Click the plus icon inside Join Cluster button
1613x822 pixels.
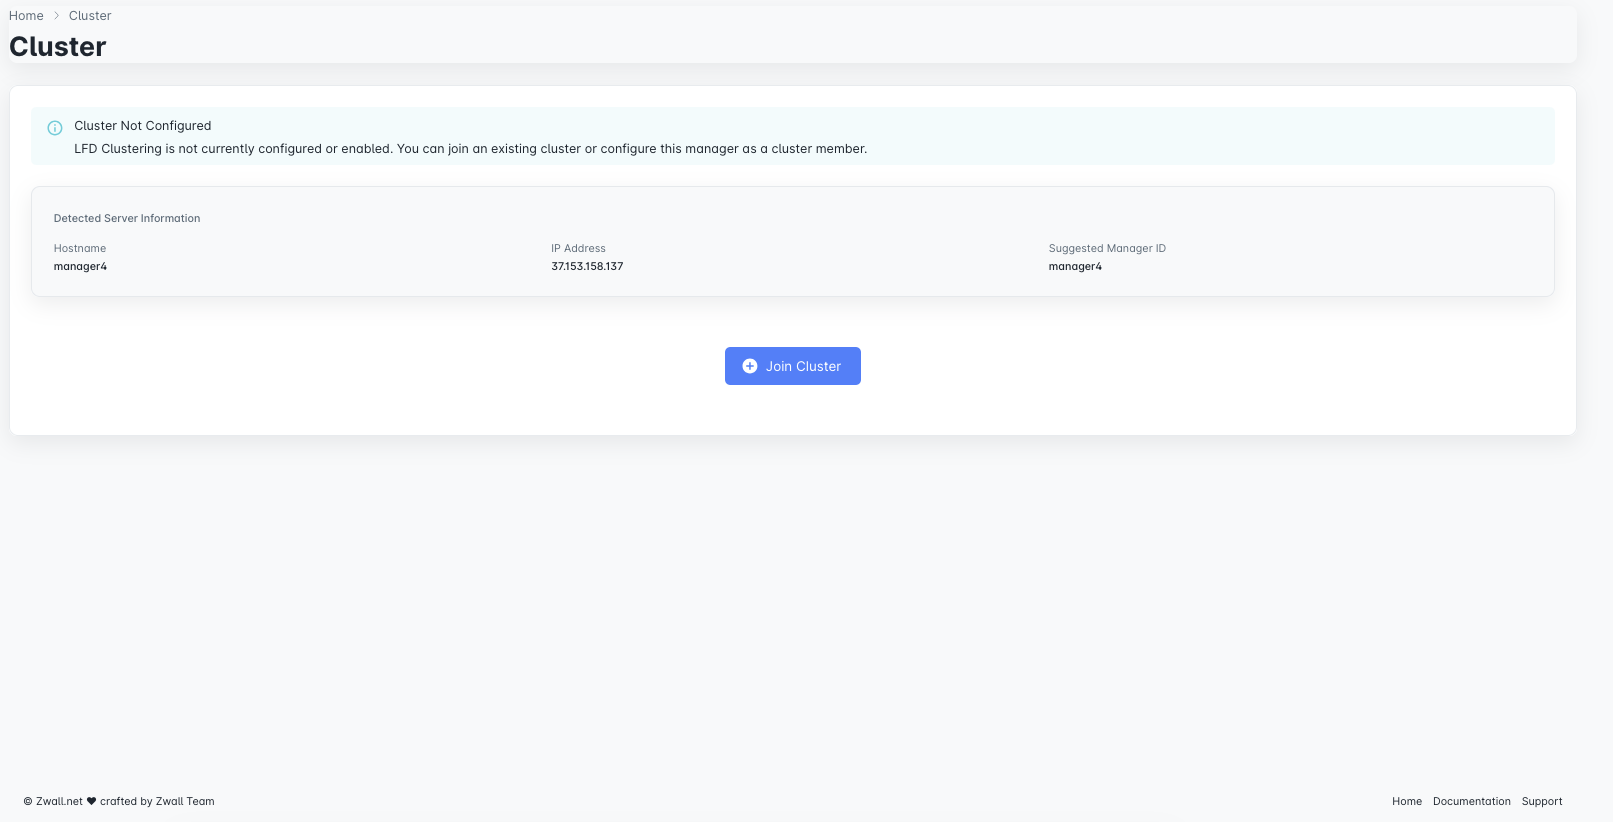click(x=750, y=366)
